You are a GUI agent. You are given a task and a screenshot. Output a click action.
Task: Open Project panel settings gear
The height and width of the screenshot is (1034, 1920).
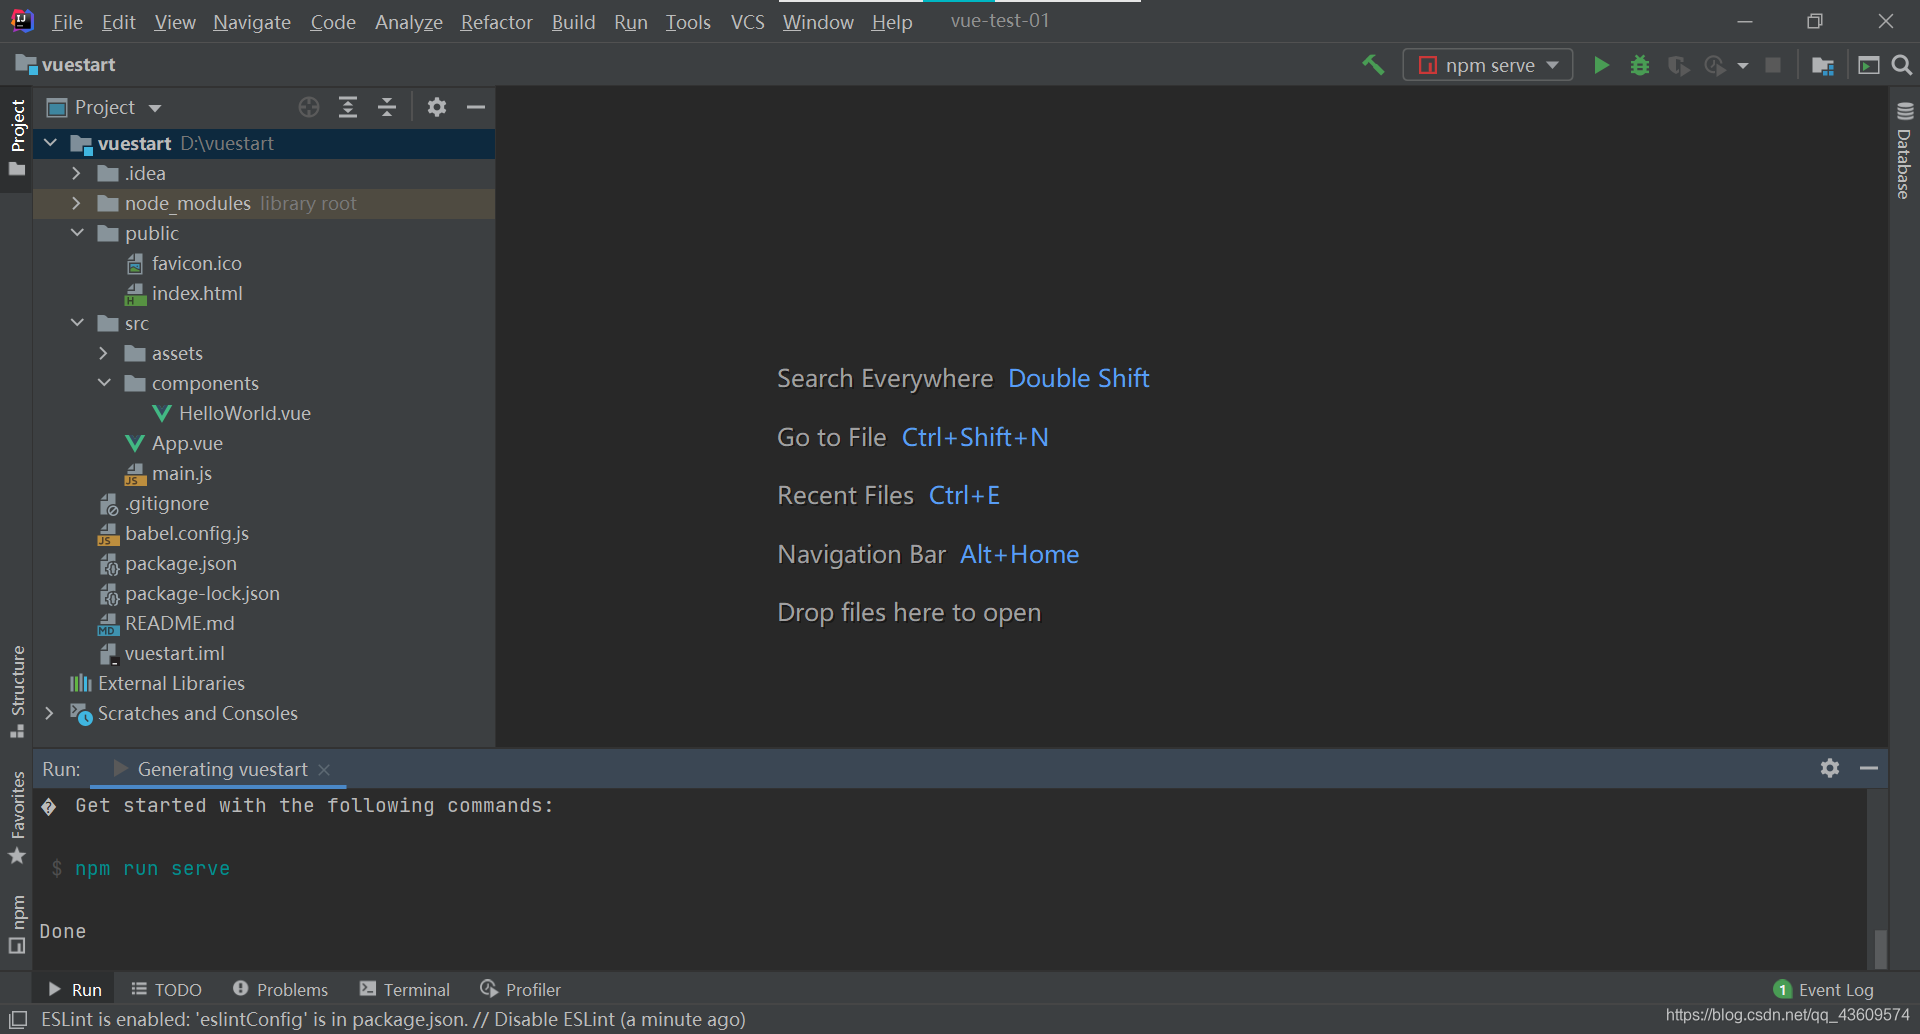[437, 107]
